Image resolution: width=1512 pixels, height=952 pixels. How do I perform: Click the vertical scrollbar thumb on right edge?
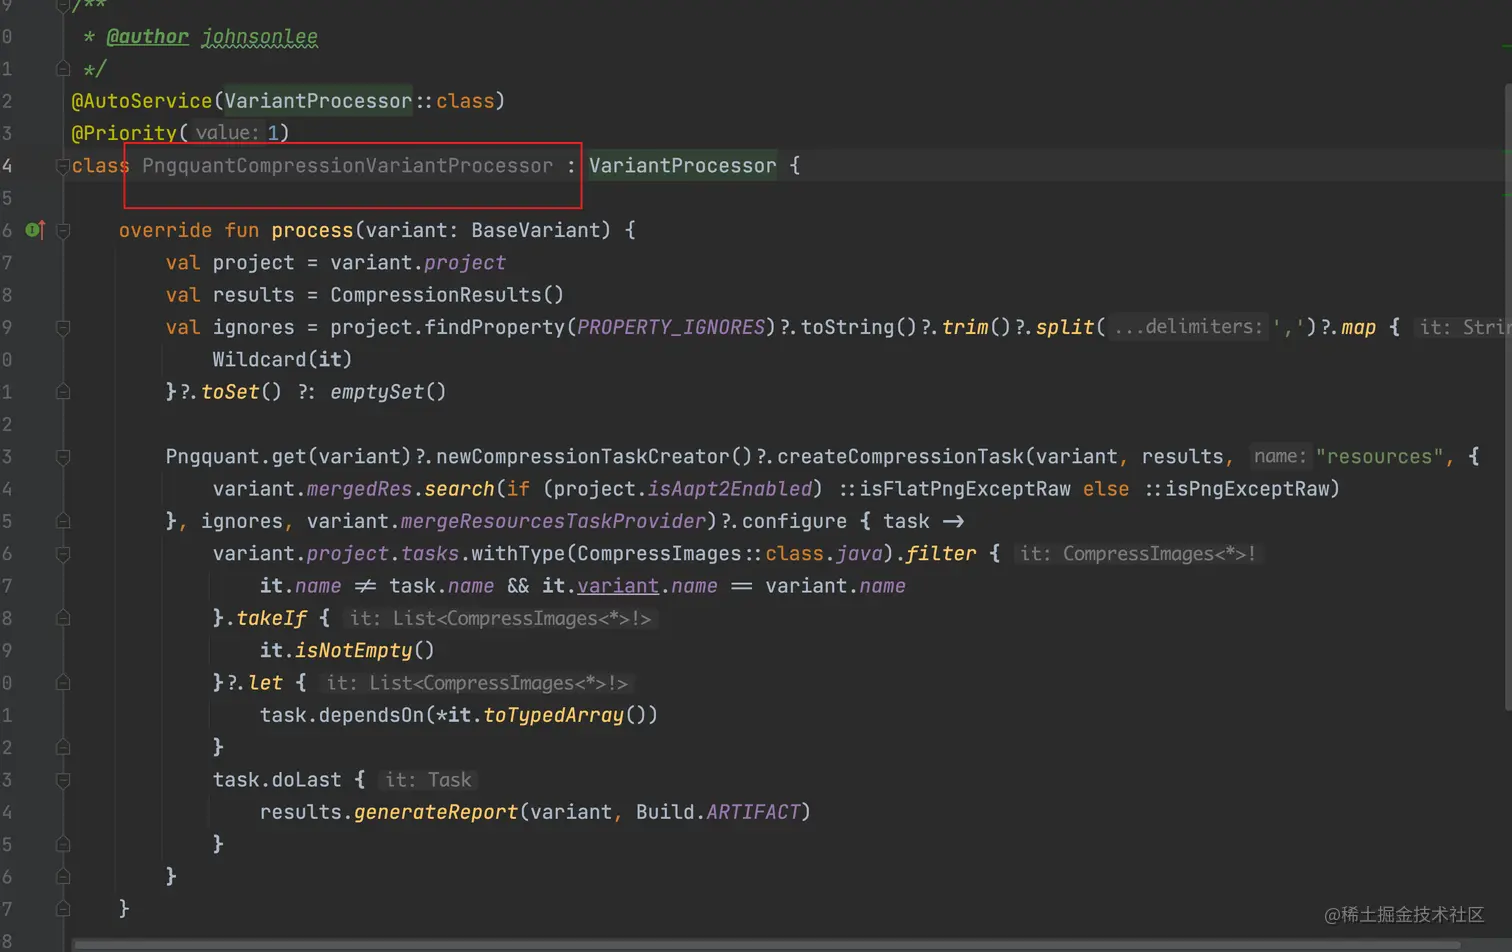click(1507, 398)
